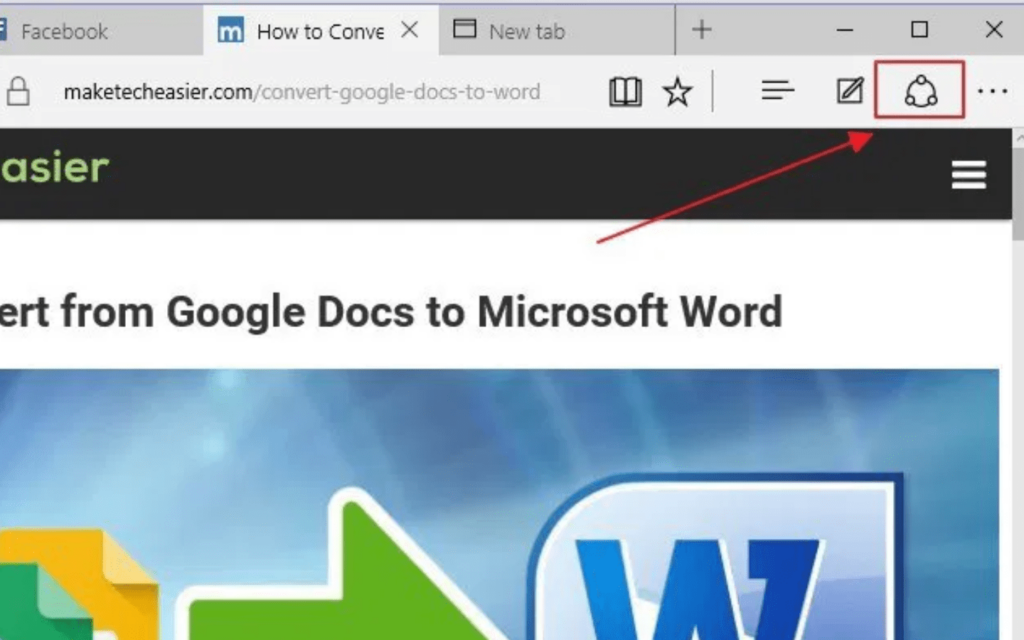Viewport: 1024px width, 640px height.
Task: Click the maketecheasier favicon on the active tab
Action: [232, 31]
